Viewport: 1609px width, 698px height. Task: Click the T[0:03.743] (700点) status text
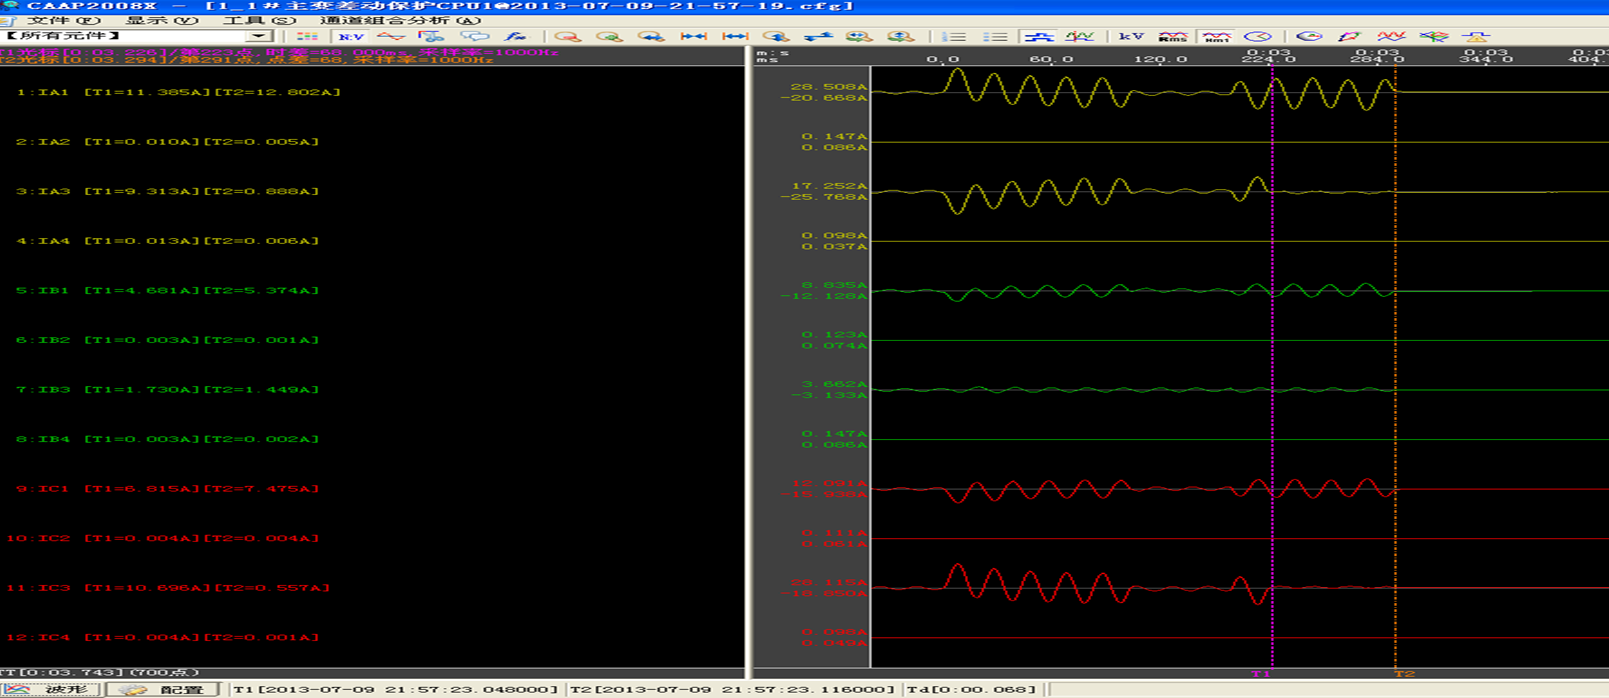[x=100, y=673]
